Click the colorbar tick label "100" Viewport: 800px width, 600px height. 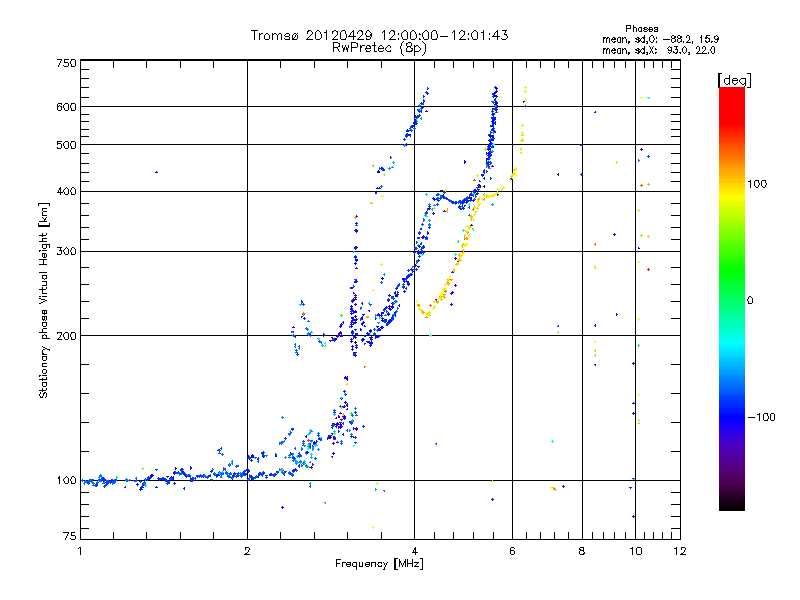point(757,184)
